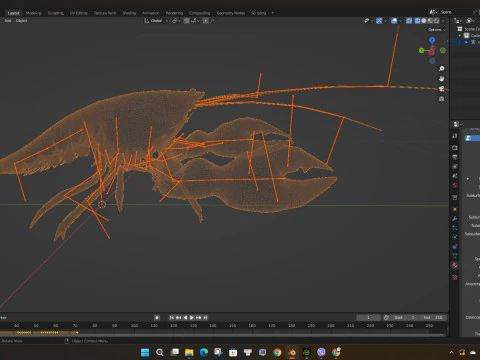Screen dimensions: 480x360
Task: Open the Modifiers properties tab
Action: (x=455, y=219)
